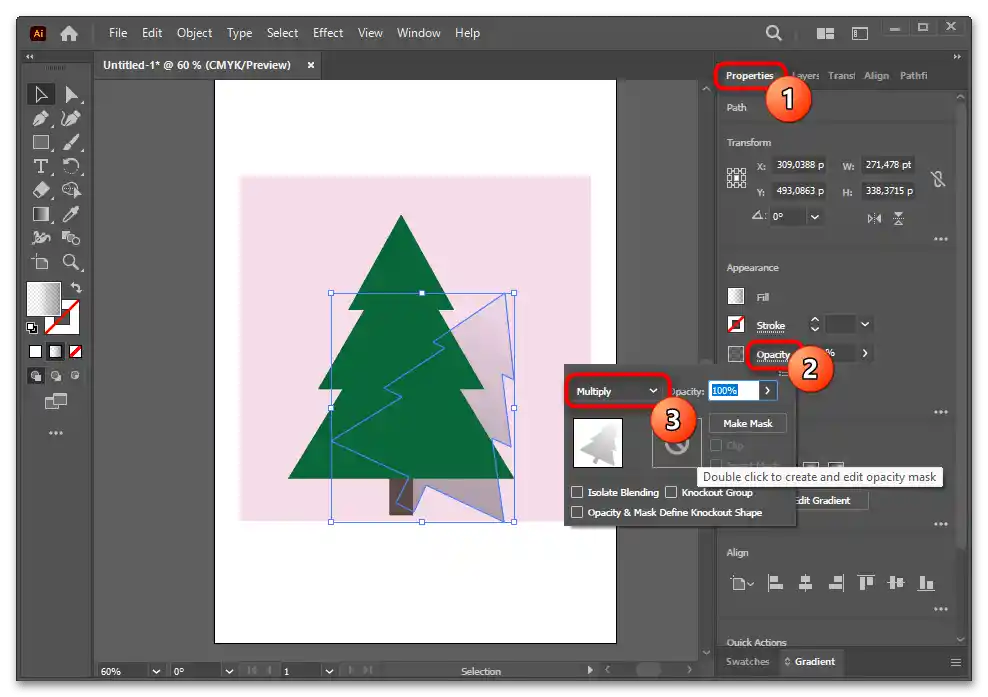Viewport: 988px width, 697px height.
Task: Open the workspace switcher icon
Action: coord(859,33)
